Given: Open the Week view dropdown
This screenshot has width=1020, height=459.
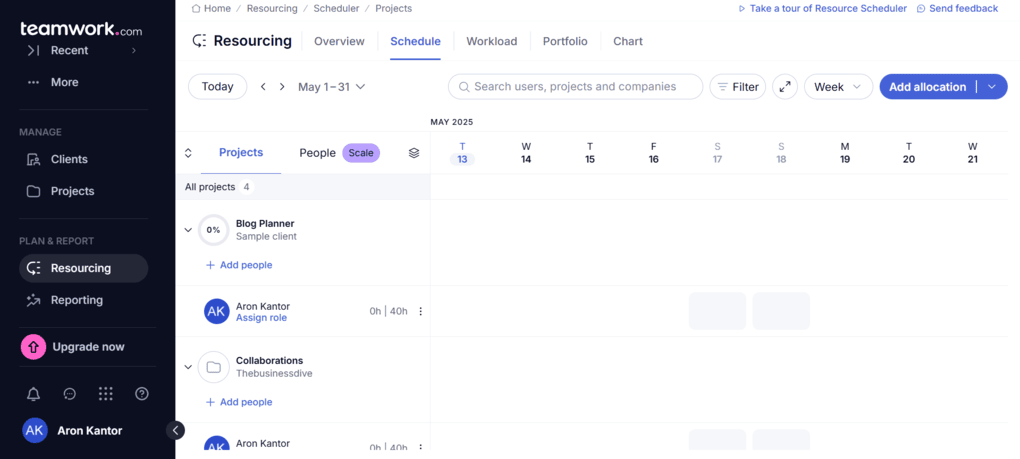Looking at the screenshot, I should tap(838, 87).
